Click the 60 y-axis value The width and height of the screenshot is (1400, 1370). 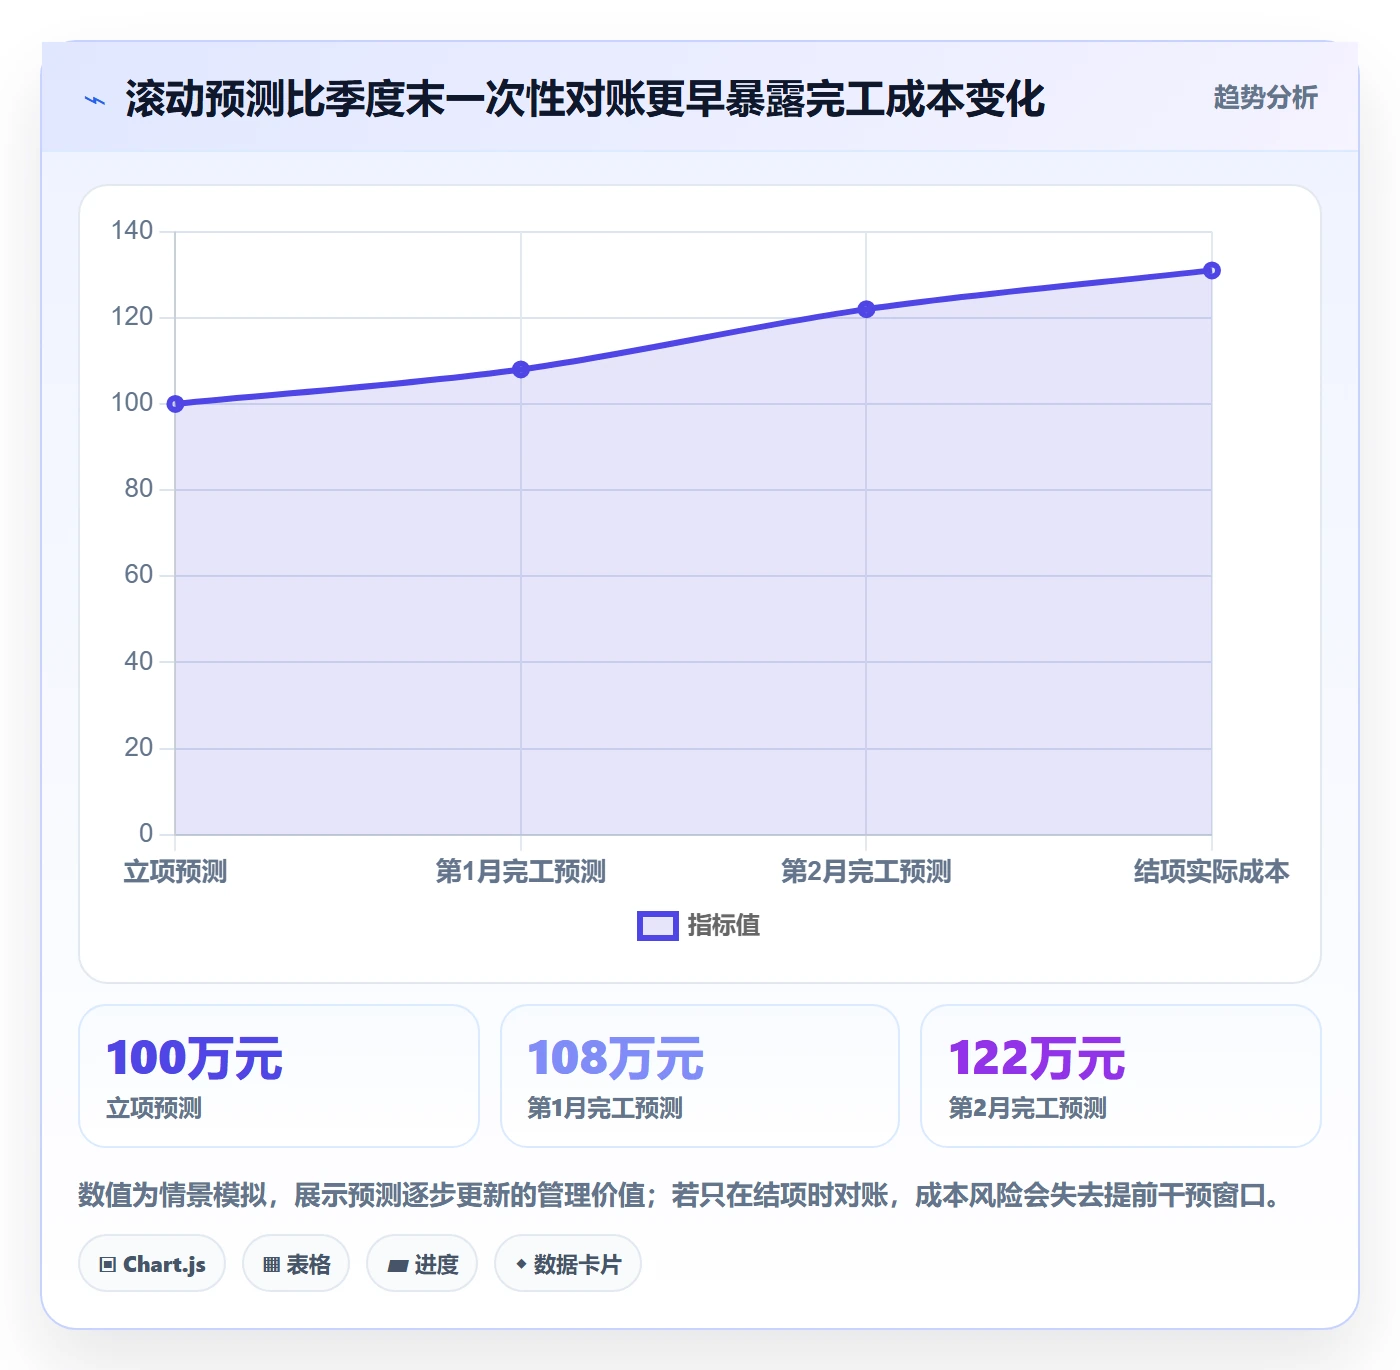click(x=139, y=575)
